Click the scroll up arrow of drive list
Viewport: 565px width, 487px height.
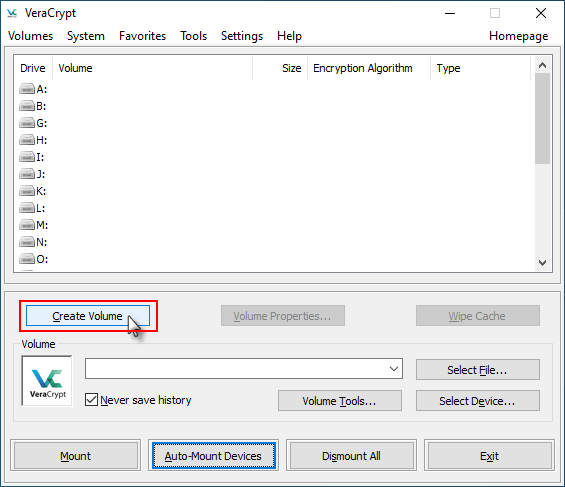(542, 65)
